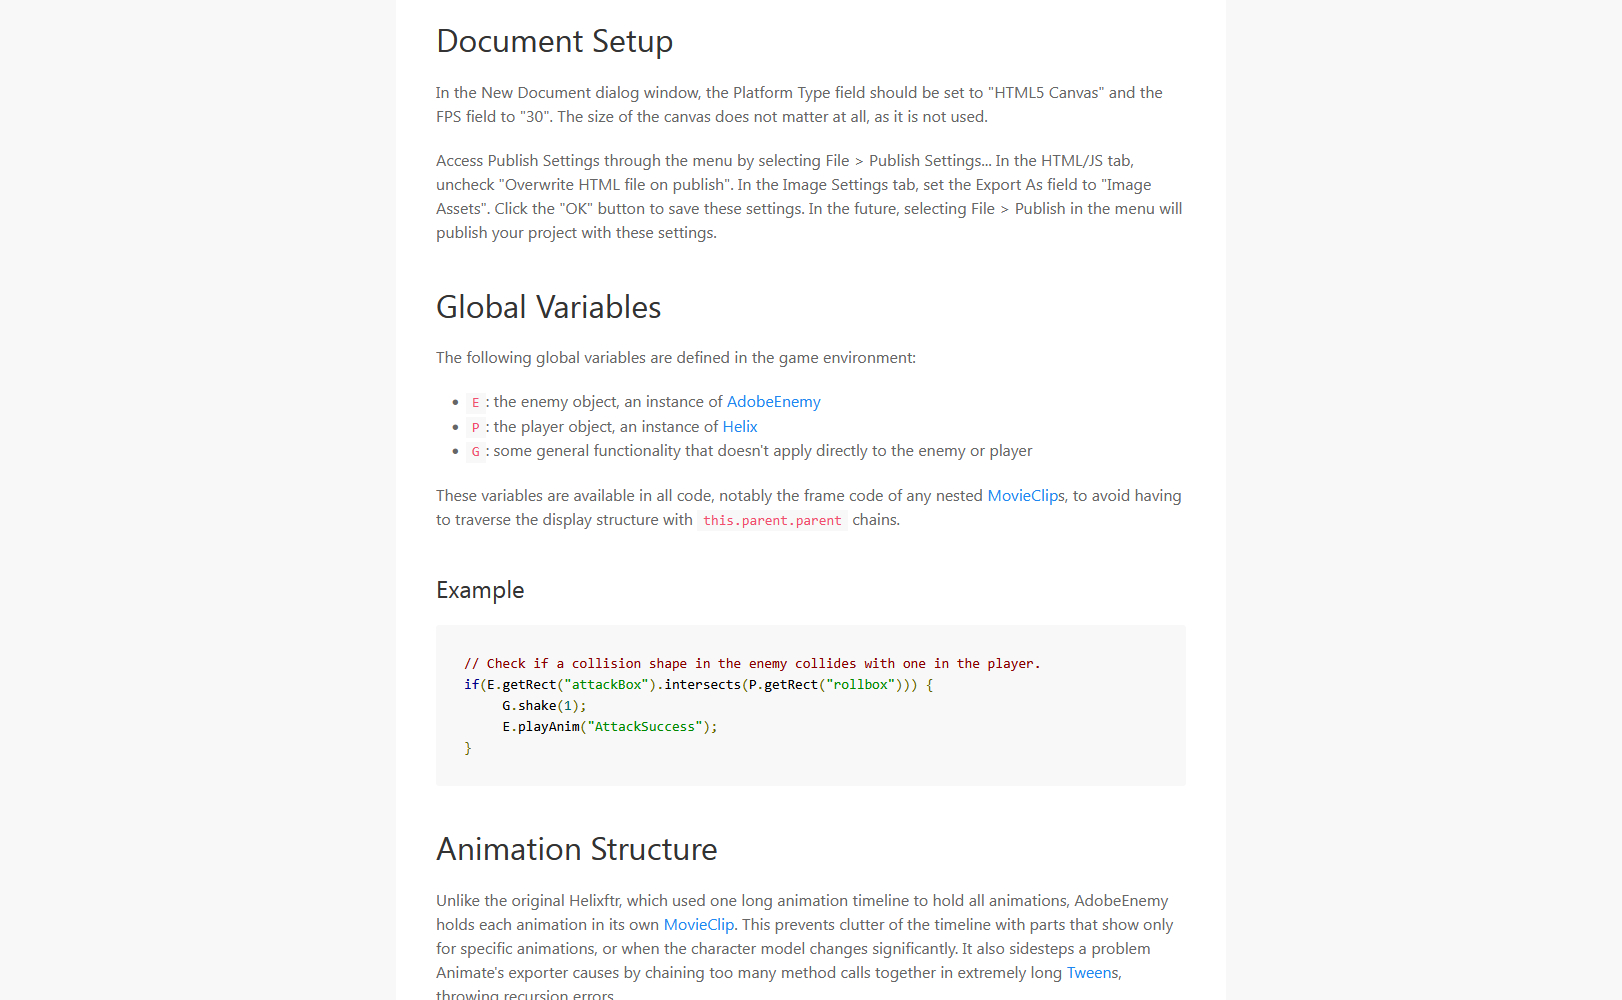Click the Global Variables heading
This screenshot has height=1000, width=1622.
tap(548, 307)
